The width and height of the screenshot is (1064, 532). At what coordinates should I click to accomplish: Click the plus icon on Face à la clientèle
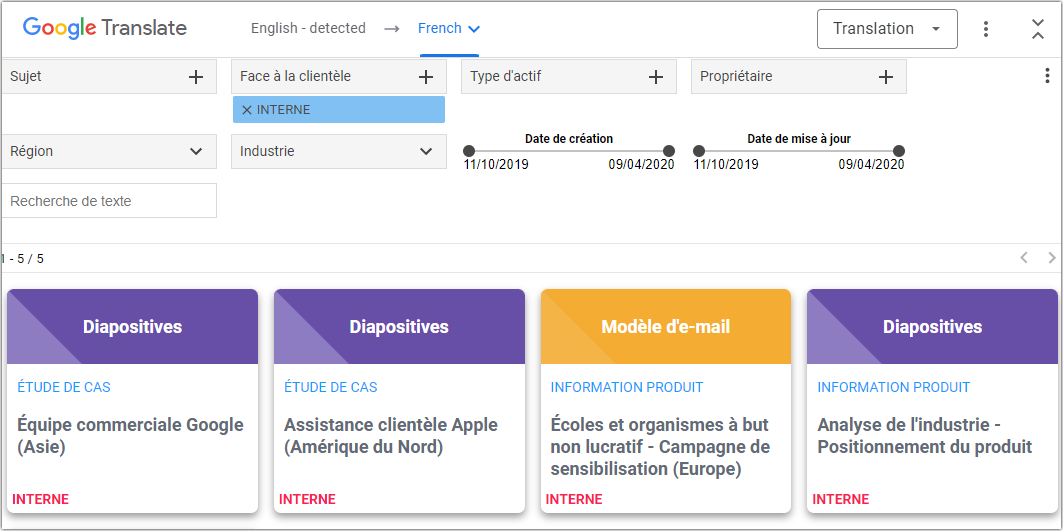click(x=426, y=77)
